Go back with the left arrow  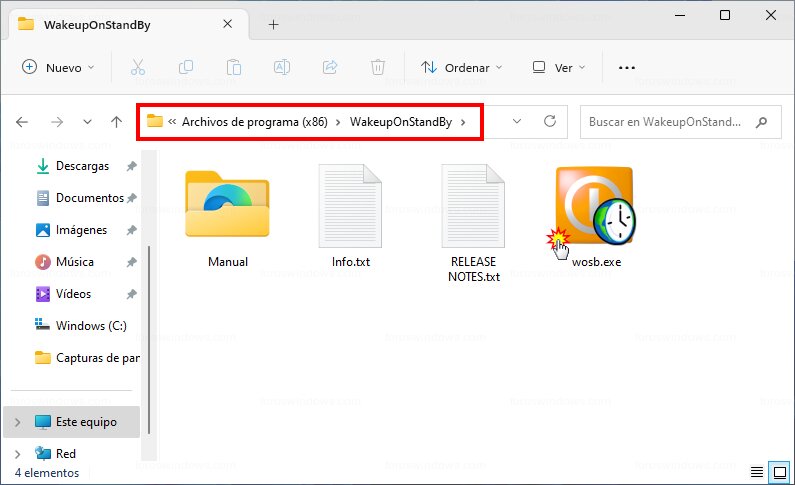pos(22,122)
